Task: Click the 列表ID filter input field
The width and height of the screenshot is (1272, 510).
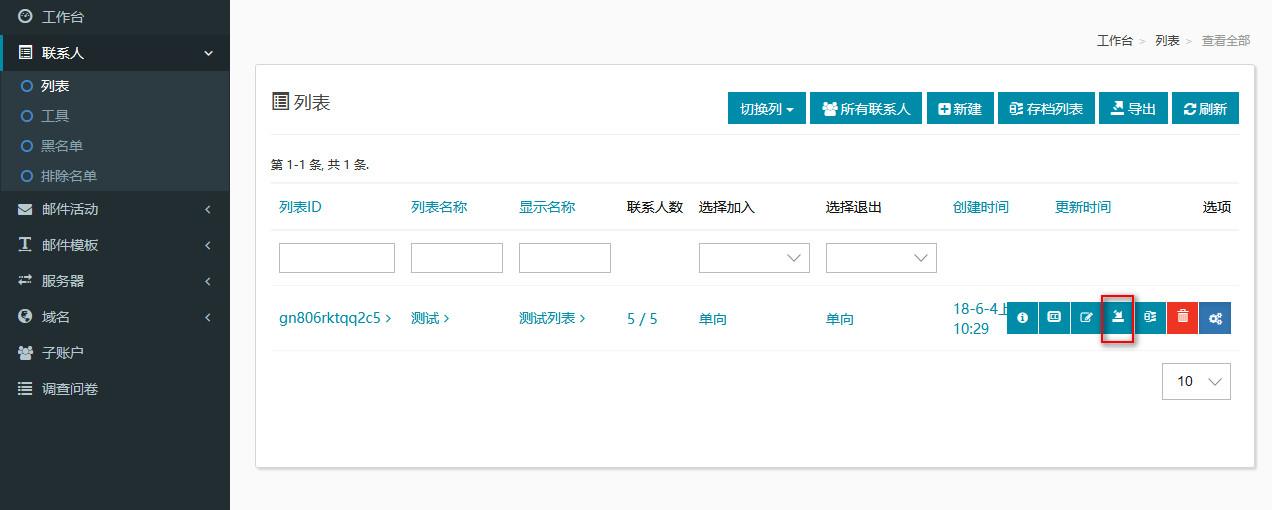Action: coord(336,258)
